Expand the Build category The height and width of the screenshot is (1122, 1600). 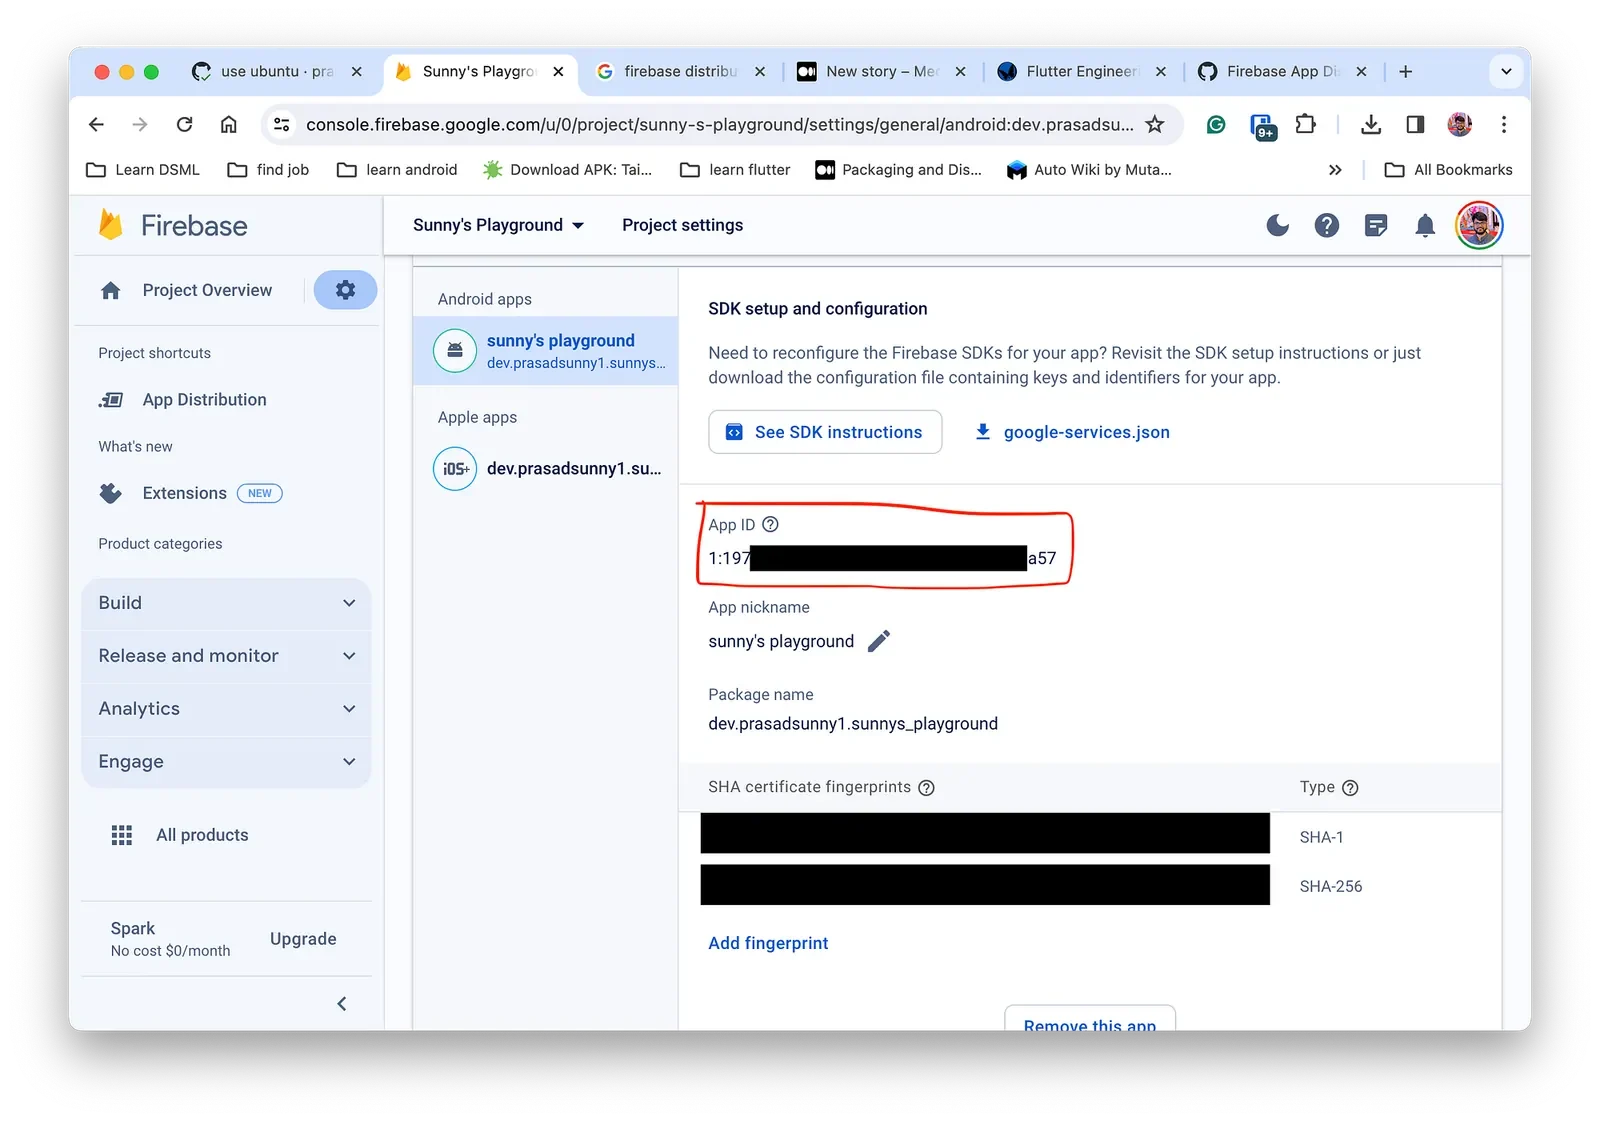(x=226, y=603)
